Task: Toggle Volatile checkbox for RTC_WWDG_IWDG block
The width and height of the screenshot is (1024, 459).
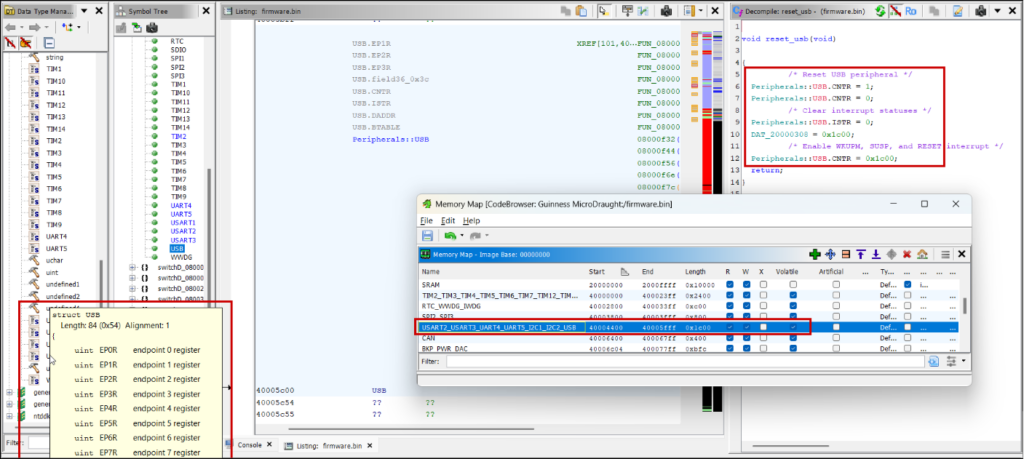Action: click(x=793, y=306)
